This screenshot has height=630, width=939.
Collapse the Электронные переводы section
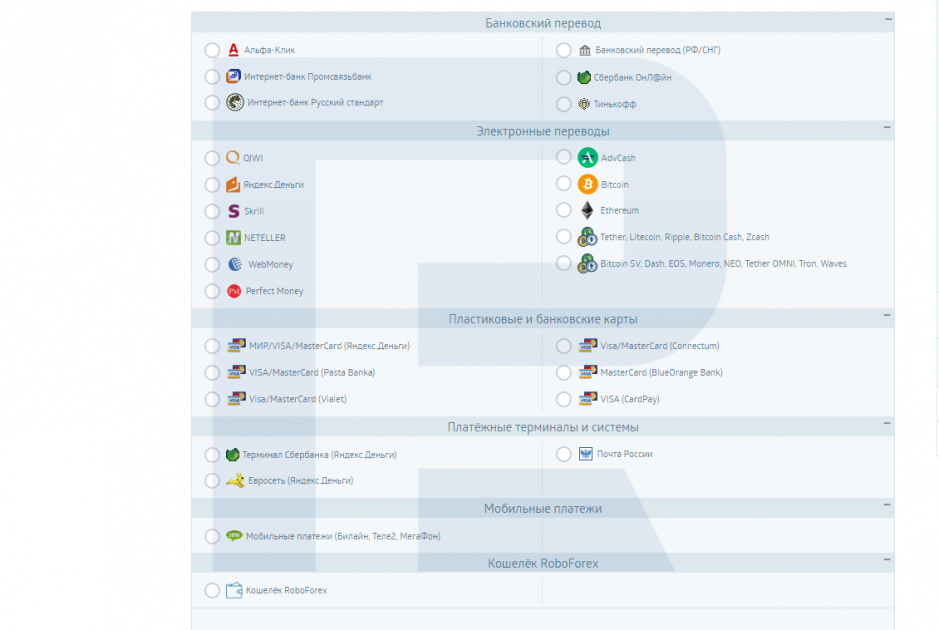click(887, 128)
